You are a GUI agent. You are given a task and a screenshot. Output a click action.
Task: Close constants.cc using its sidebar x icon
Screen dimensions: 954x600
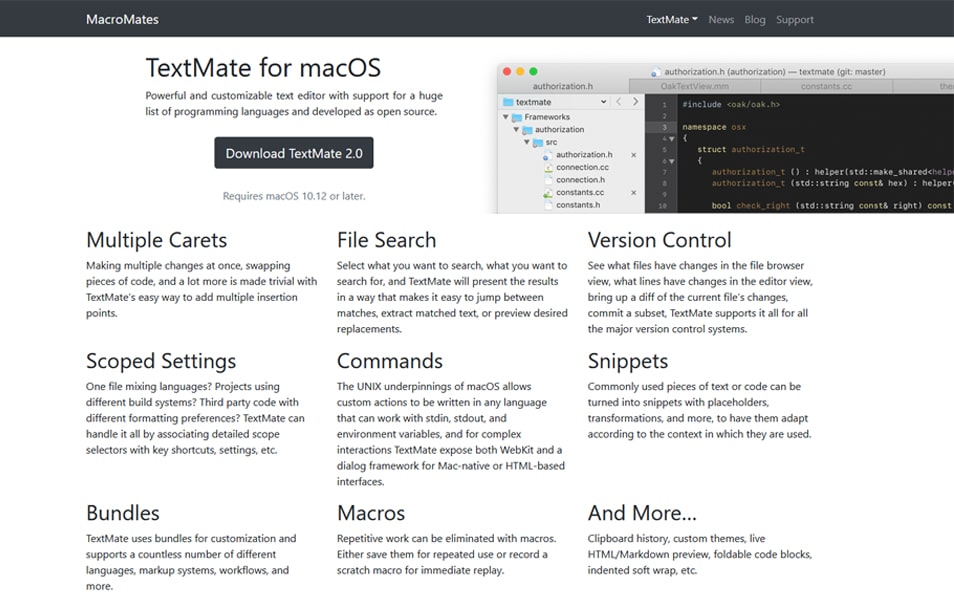coord(633,192)
